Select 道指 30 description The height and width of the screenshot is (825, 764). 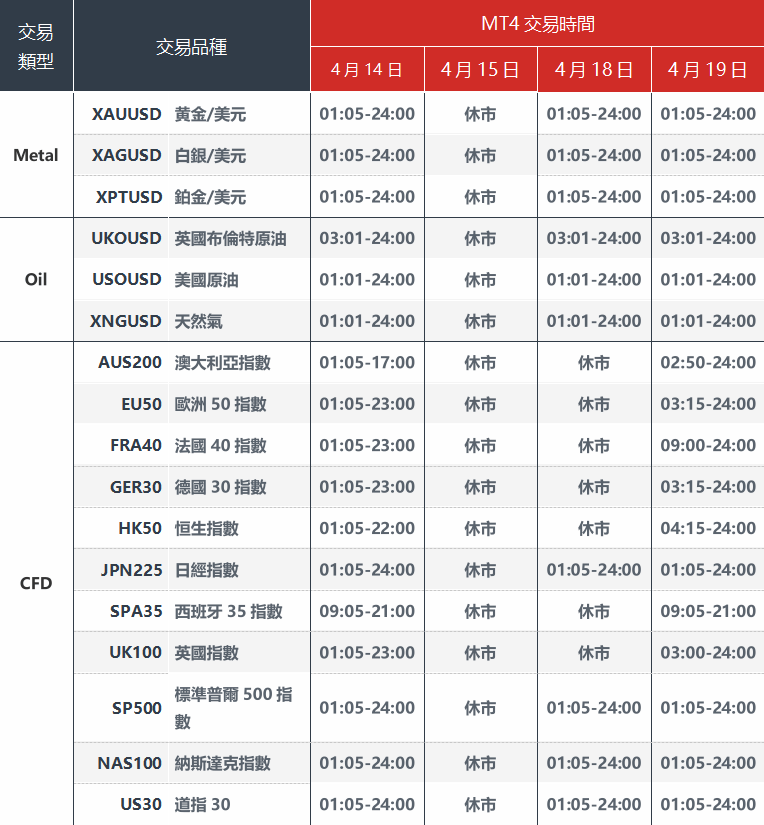[203, 804]
